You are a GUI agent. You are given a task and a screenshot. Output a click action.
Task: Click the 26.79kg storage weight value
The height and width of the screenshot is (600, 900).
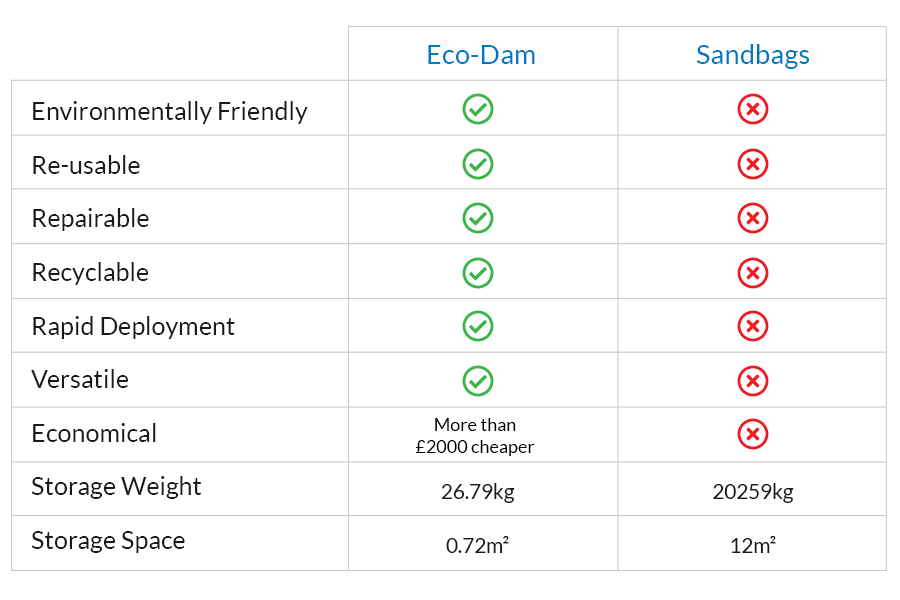coord(476,492)
